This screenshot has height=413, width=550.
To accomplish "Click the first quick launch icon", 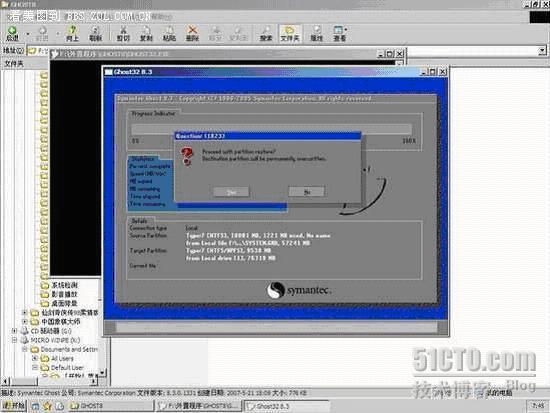I will tap(35, 406).
